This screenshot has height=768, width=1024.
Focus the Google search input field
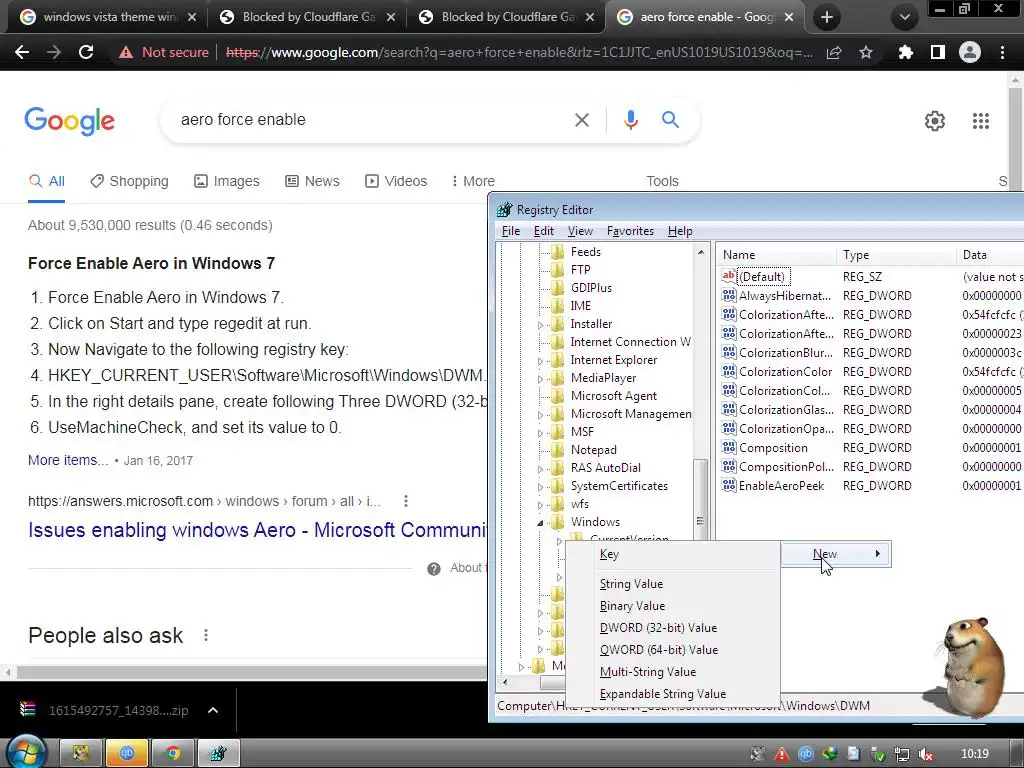pyautogui.click(x=372, y=120)
